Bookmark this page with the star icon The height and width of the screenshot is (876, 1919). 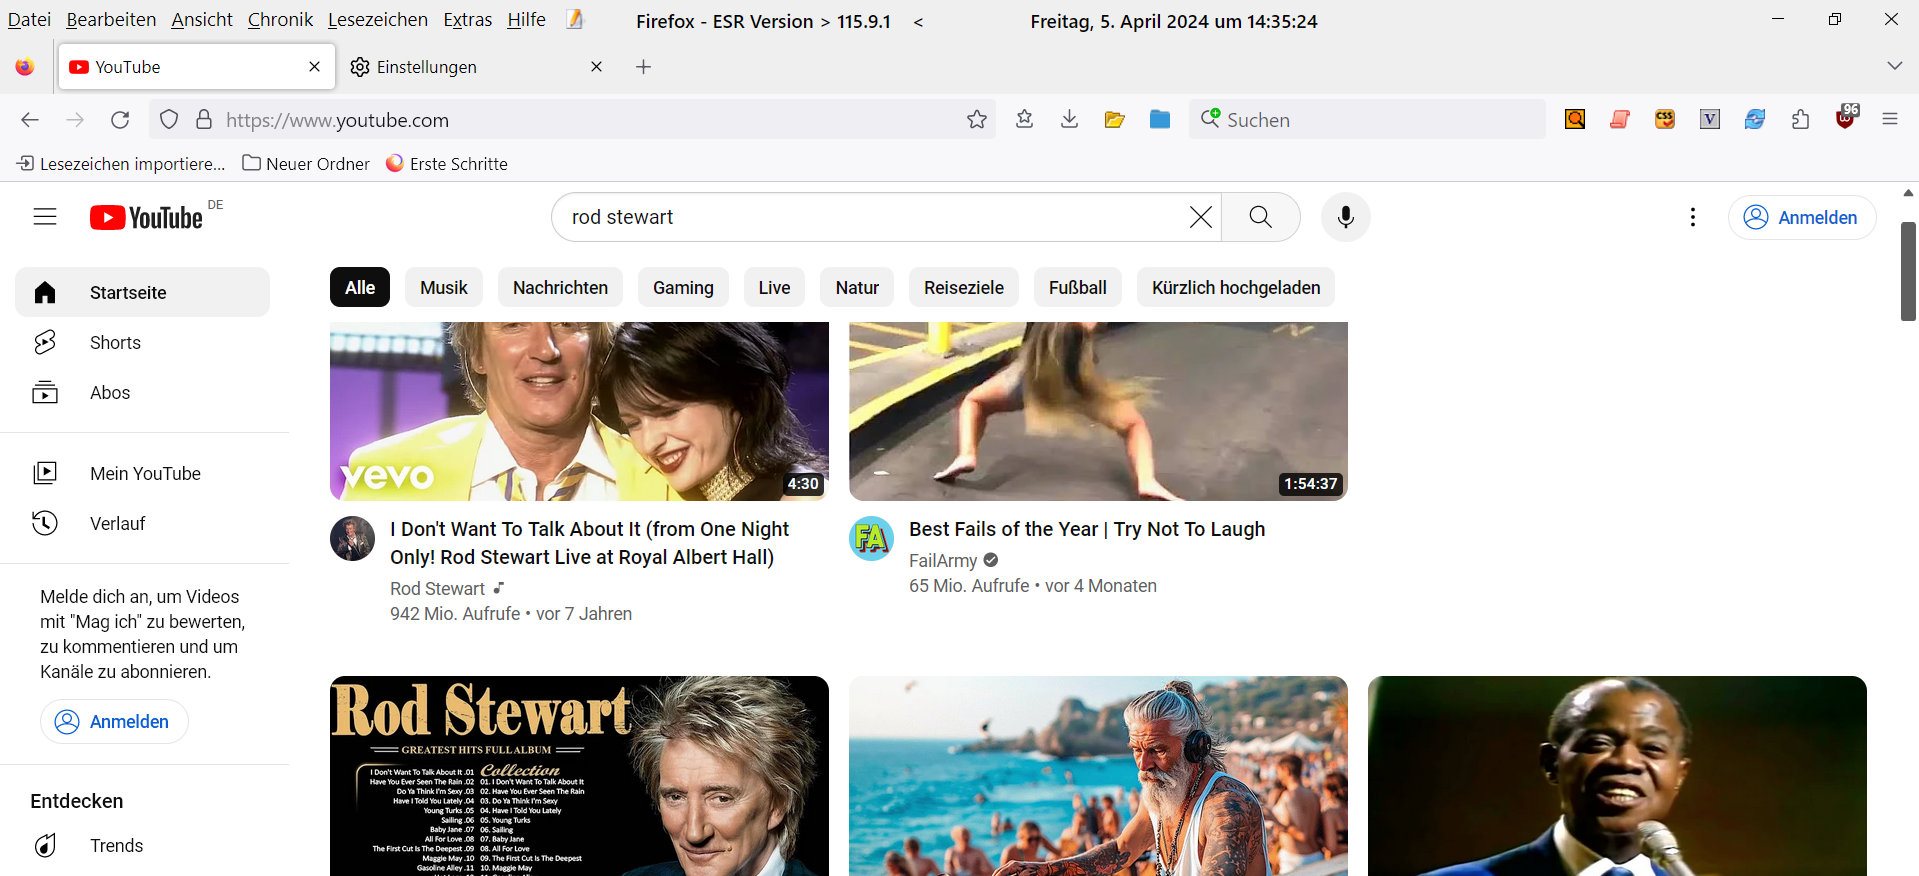pos(976,120)
